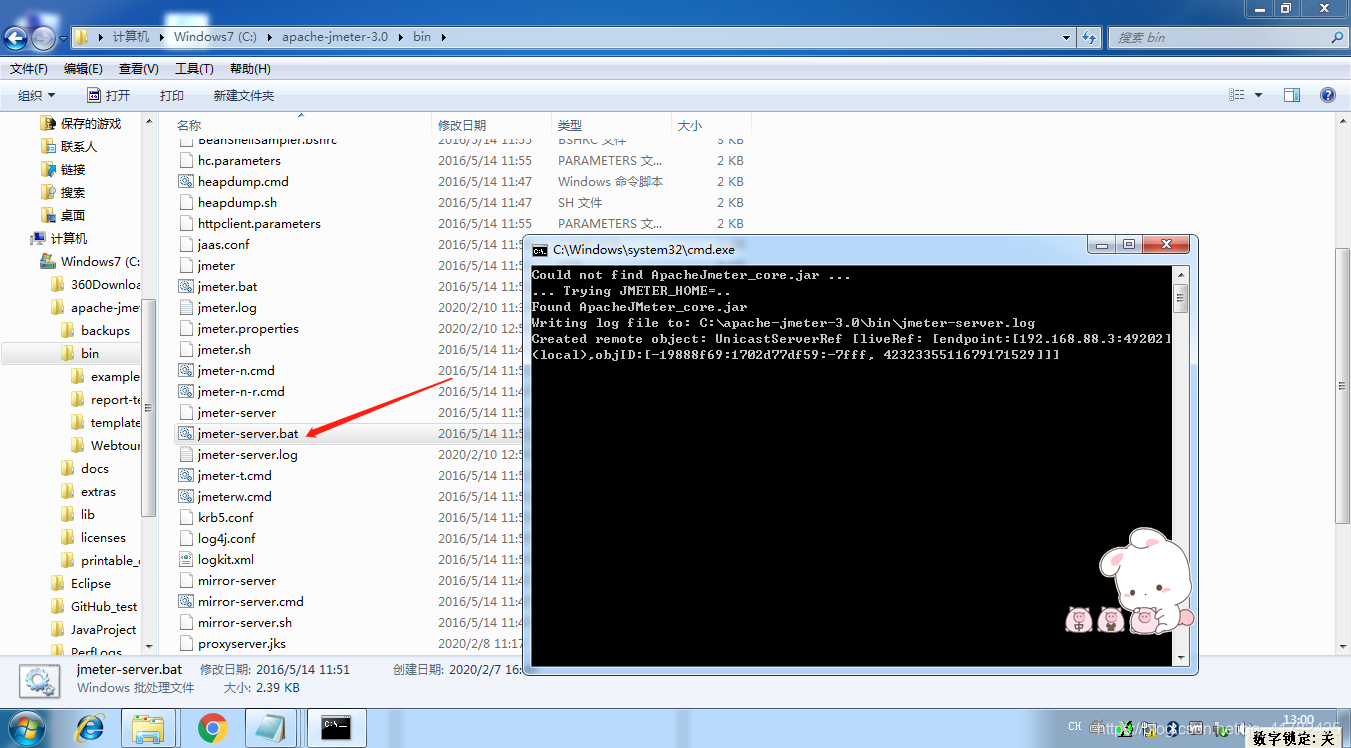Open the view options dropdown arrow
Viewport: 1351px width, 748px height.
(1258, 95)
